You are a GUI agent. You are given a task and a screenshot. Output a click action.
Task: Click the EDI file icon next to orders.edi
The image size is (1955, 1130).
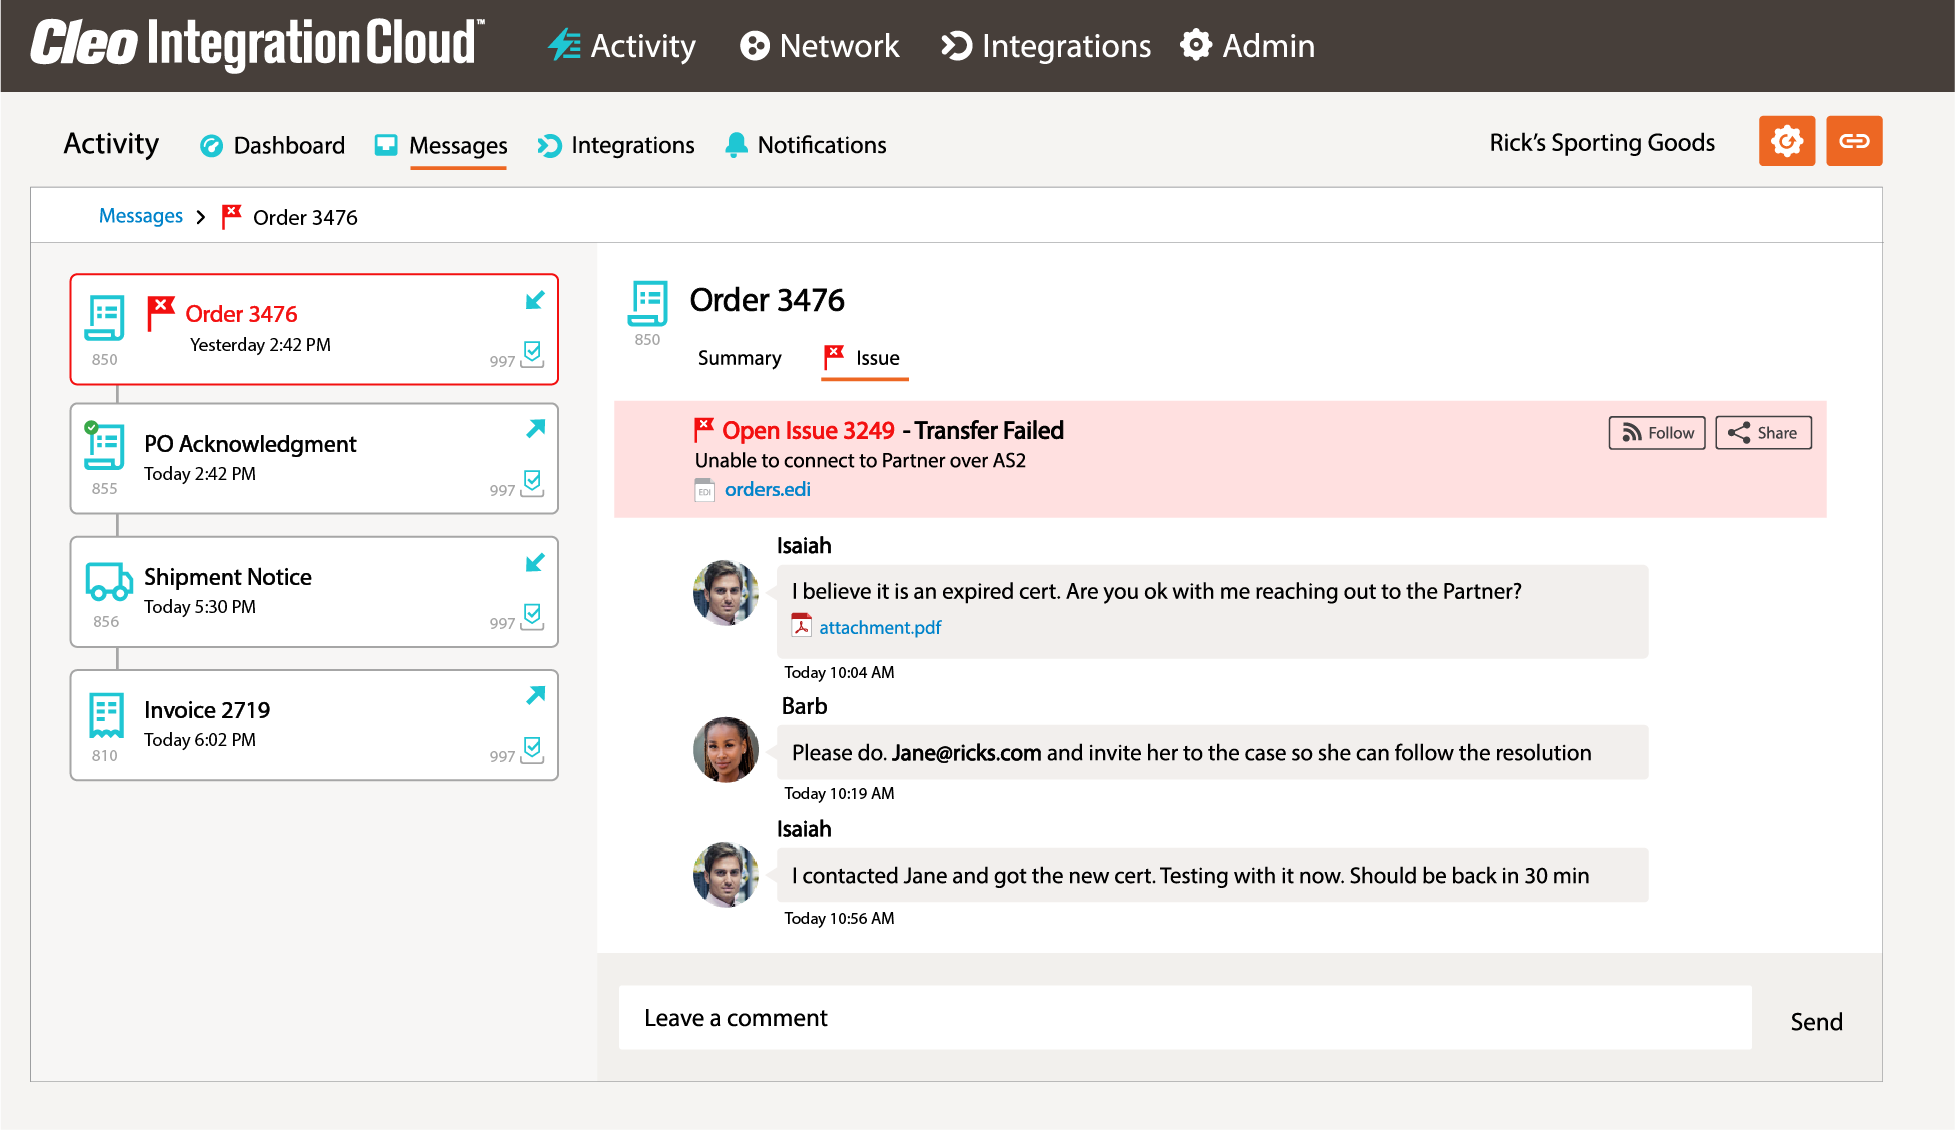click(703, 490)
